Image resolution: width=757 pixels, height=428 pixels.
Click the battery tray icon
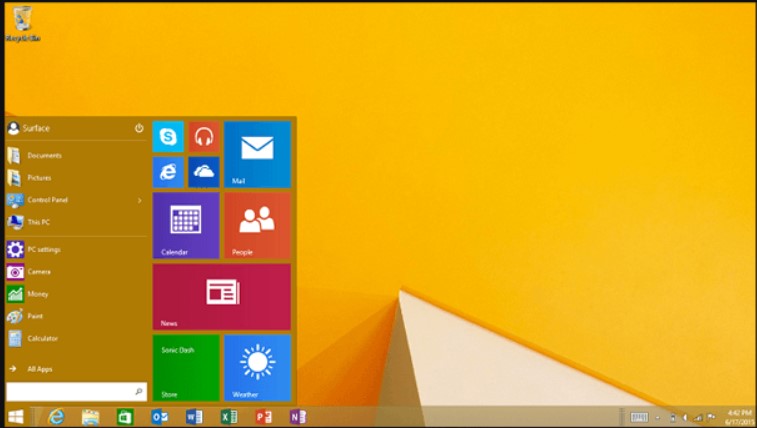point(673,418)
